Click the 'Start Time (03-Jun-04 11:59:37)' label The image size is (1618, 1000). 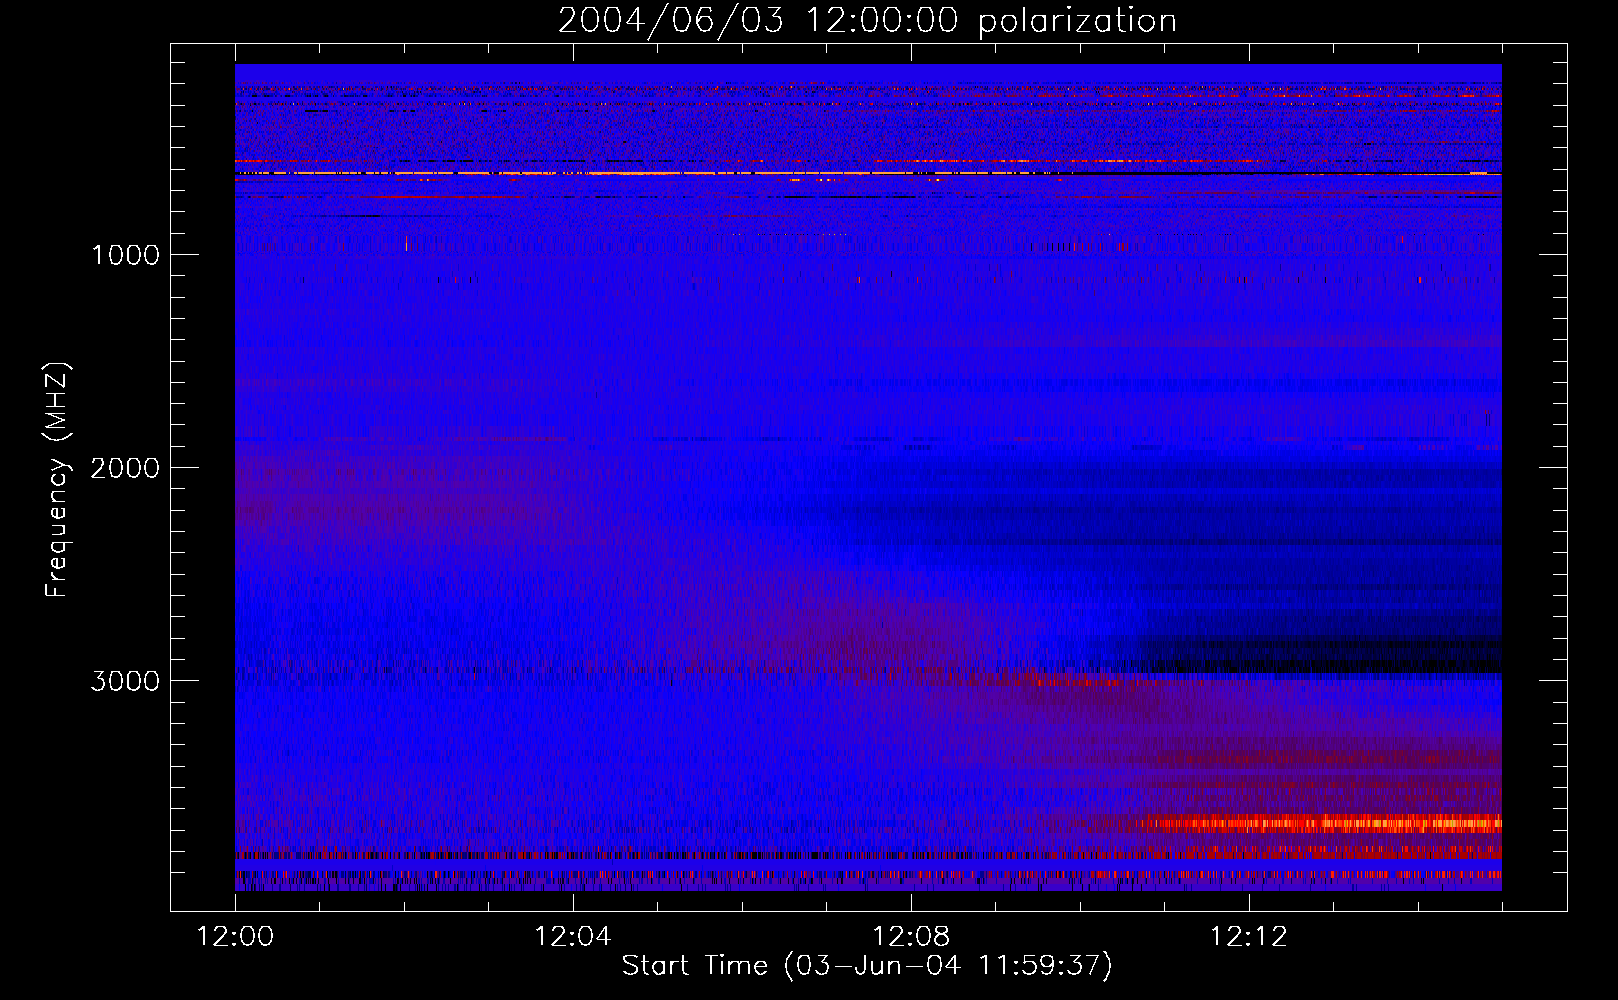[867, 966]
